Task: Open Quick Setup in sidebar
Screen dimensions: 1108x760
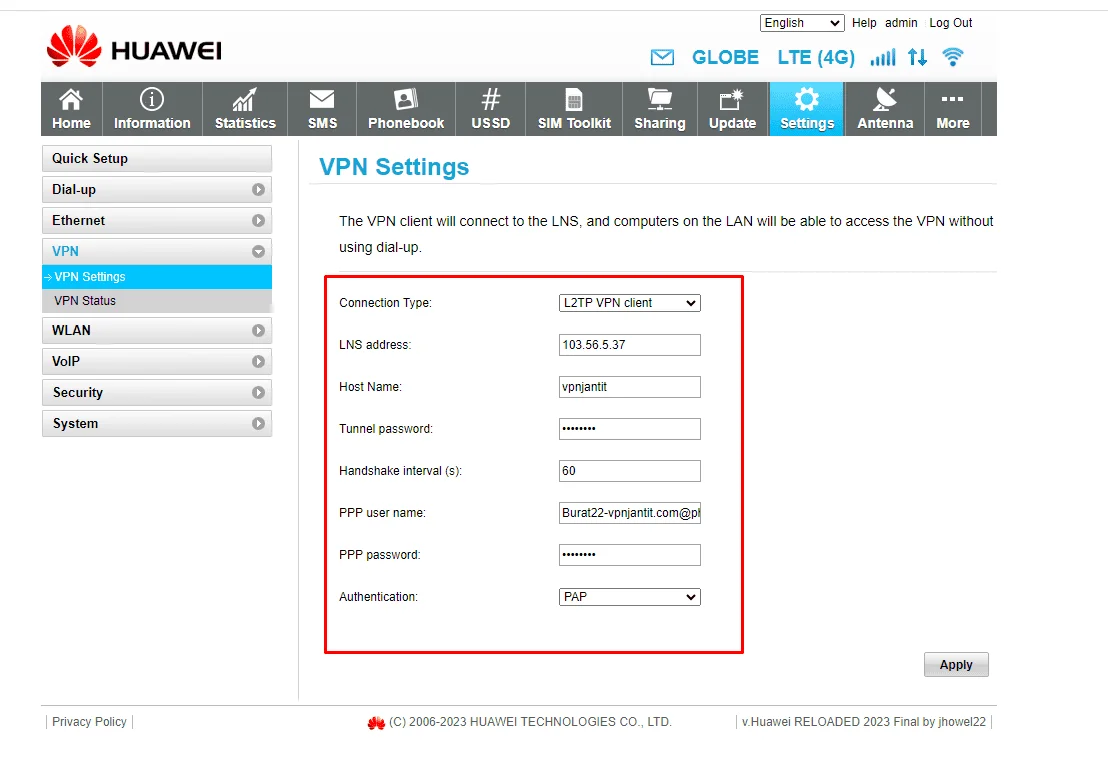Action: tap(157, 158)
